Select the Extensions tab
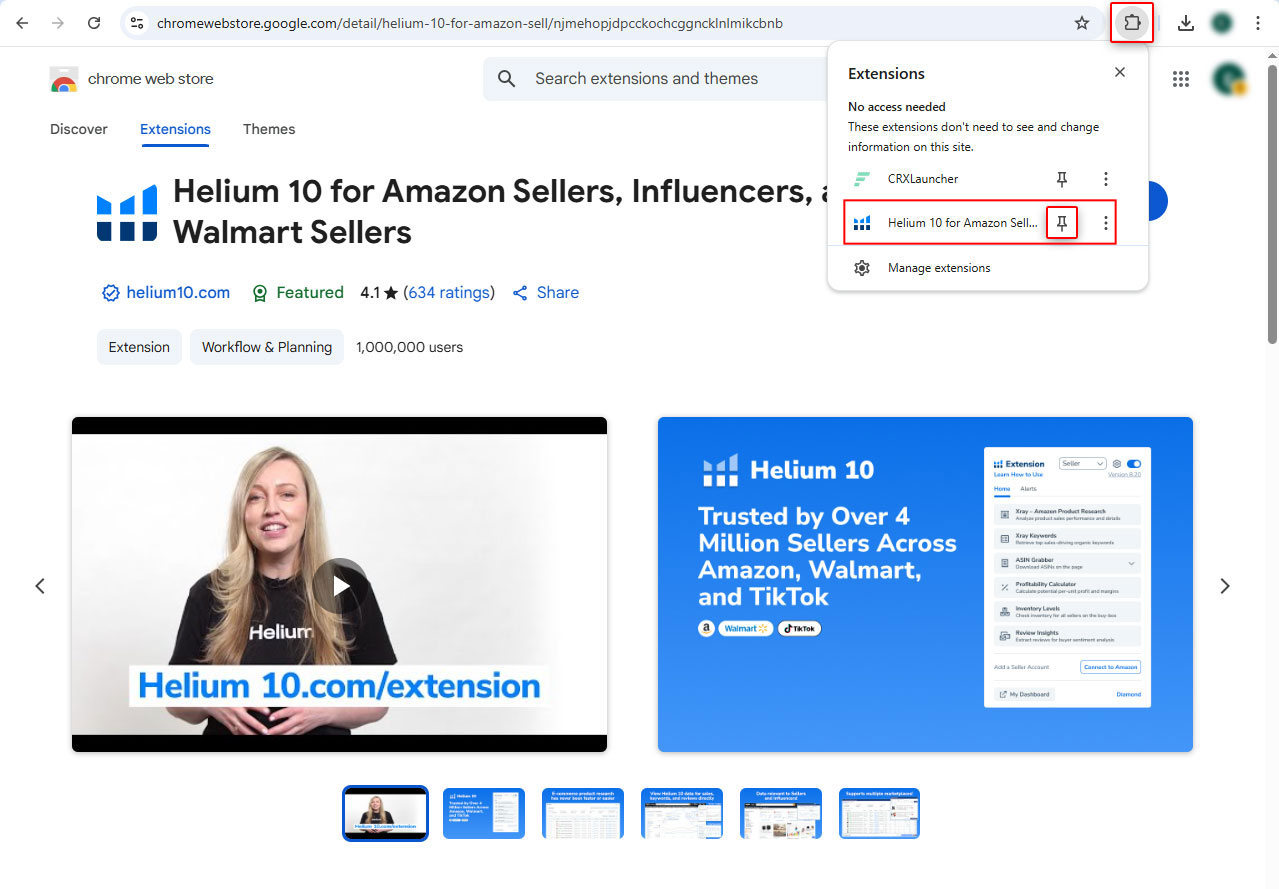 coord(175,129)
